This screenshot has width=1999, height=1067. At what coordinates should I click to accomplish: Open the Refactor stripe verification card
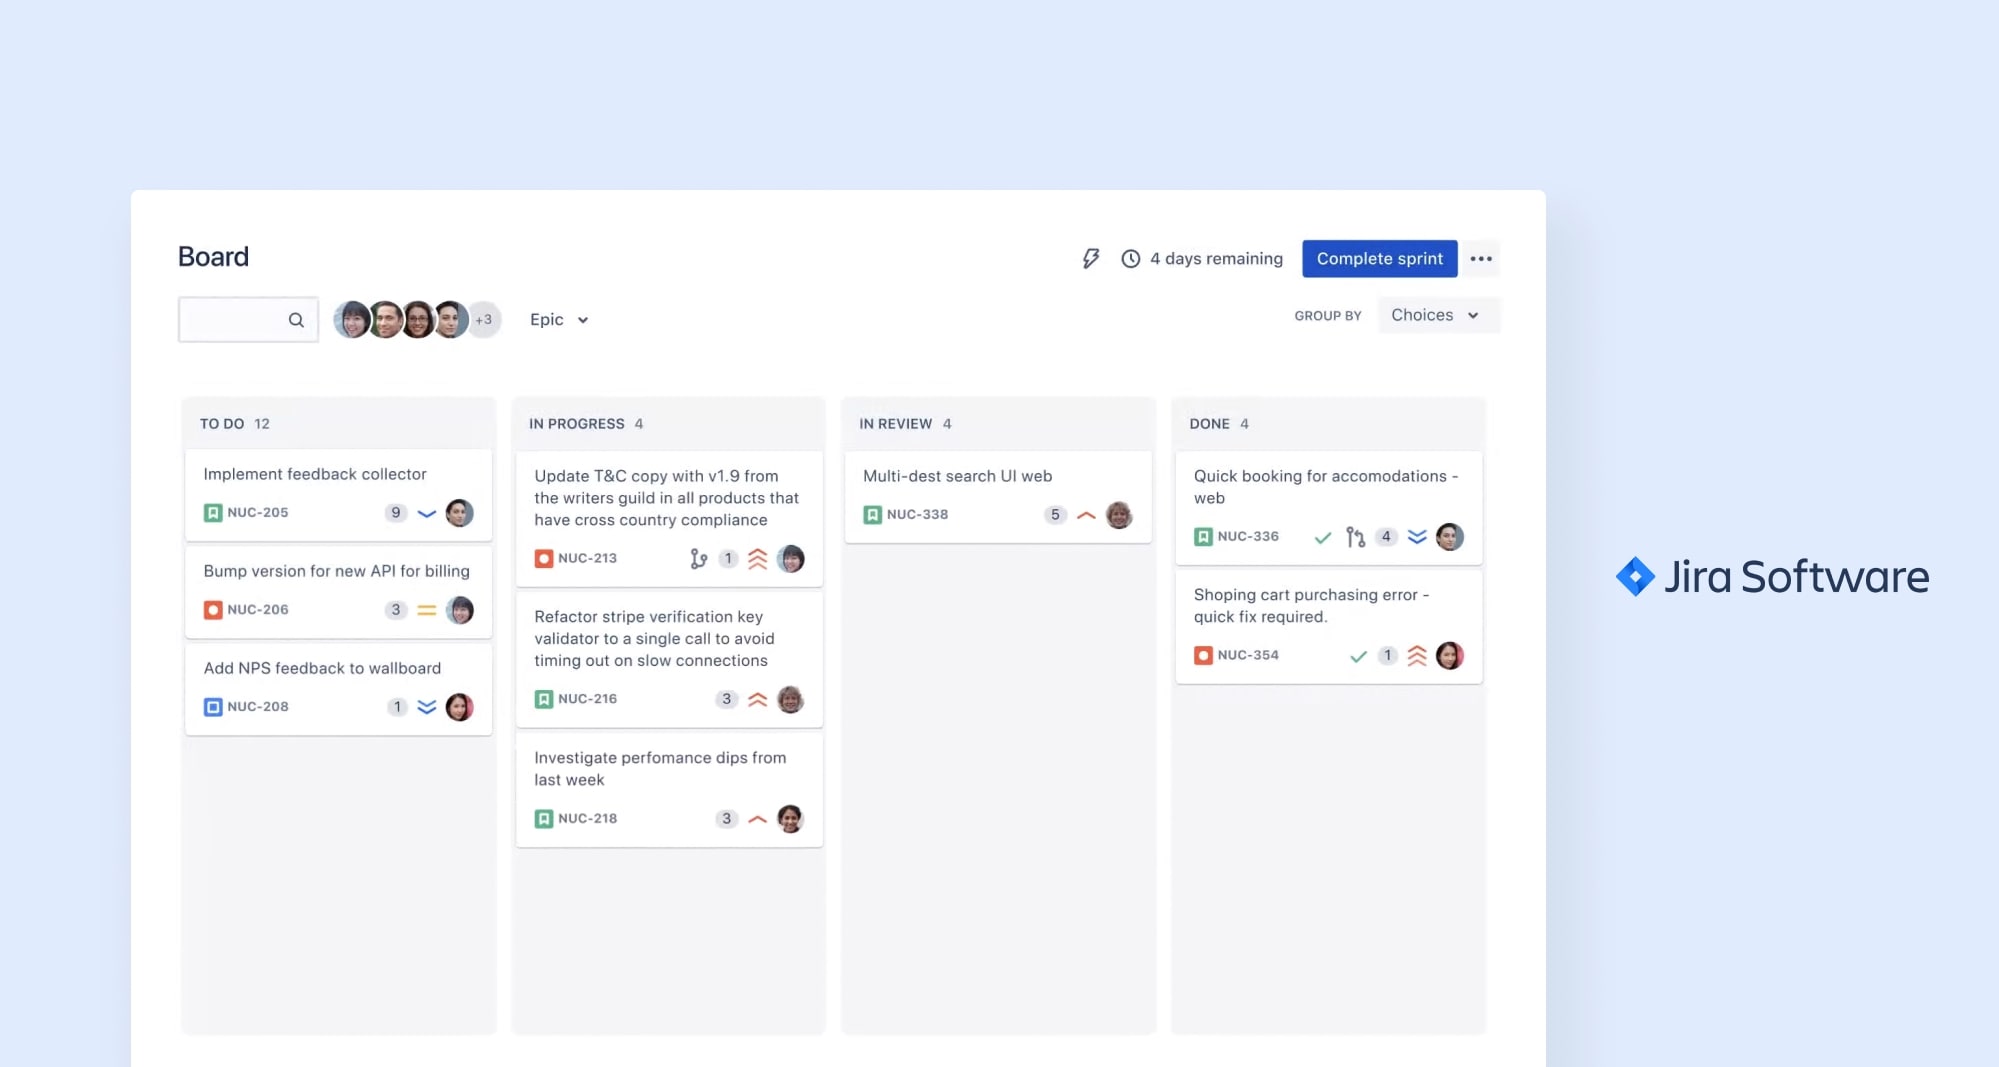pos(669,659)
